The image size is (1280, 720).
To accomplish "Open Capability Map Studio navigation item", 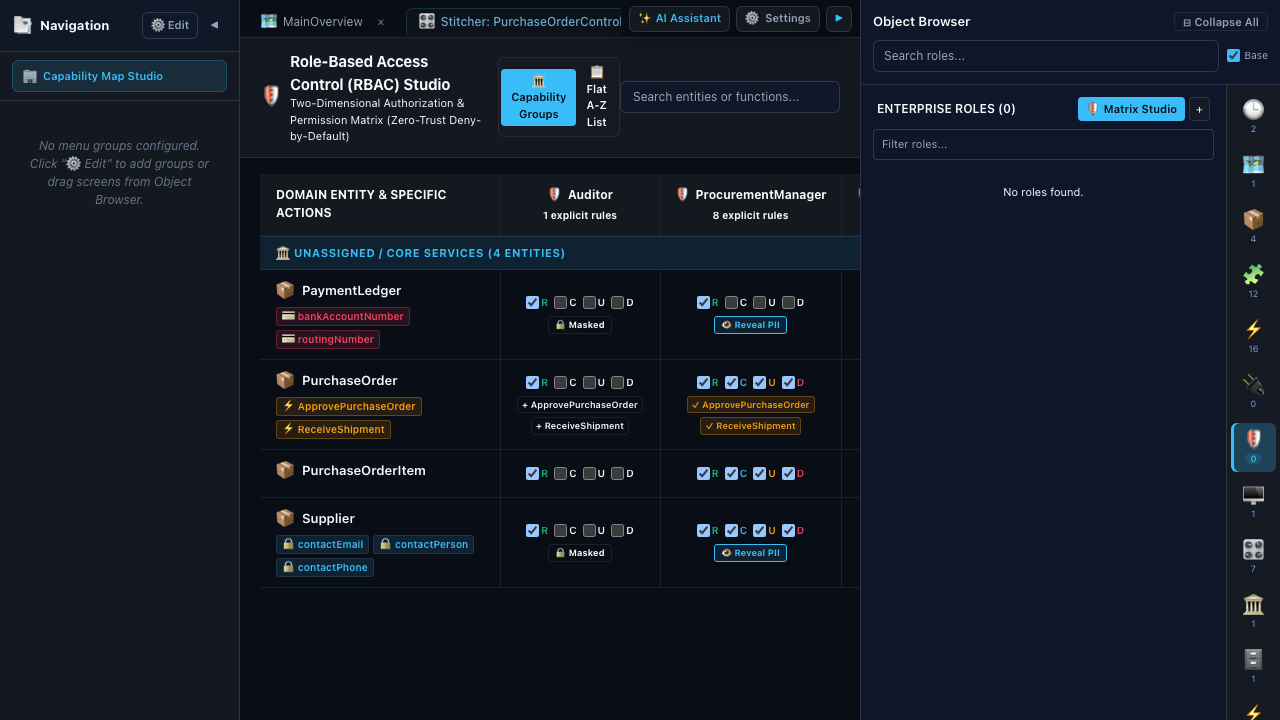I will pyautogui.click(x=119, y=76).
